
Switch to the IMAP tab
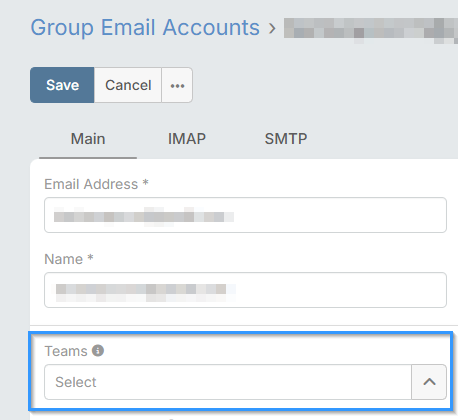187,139
